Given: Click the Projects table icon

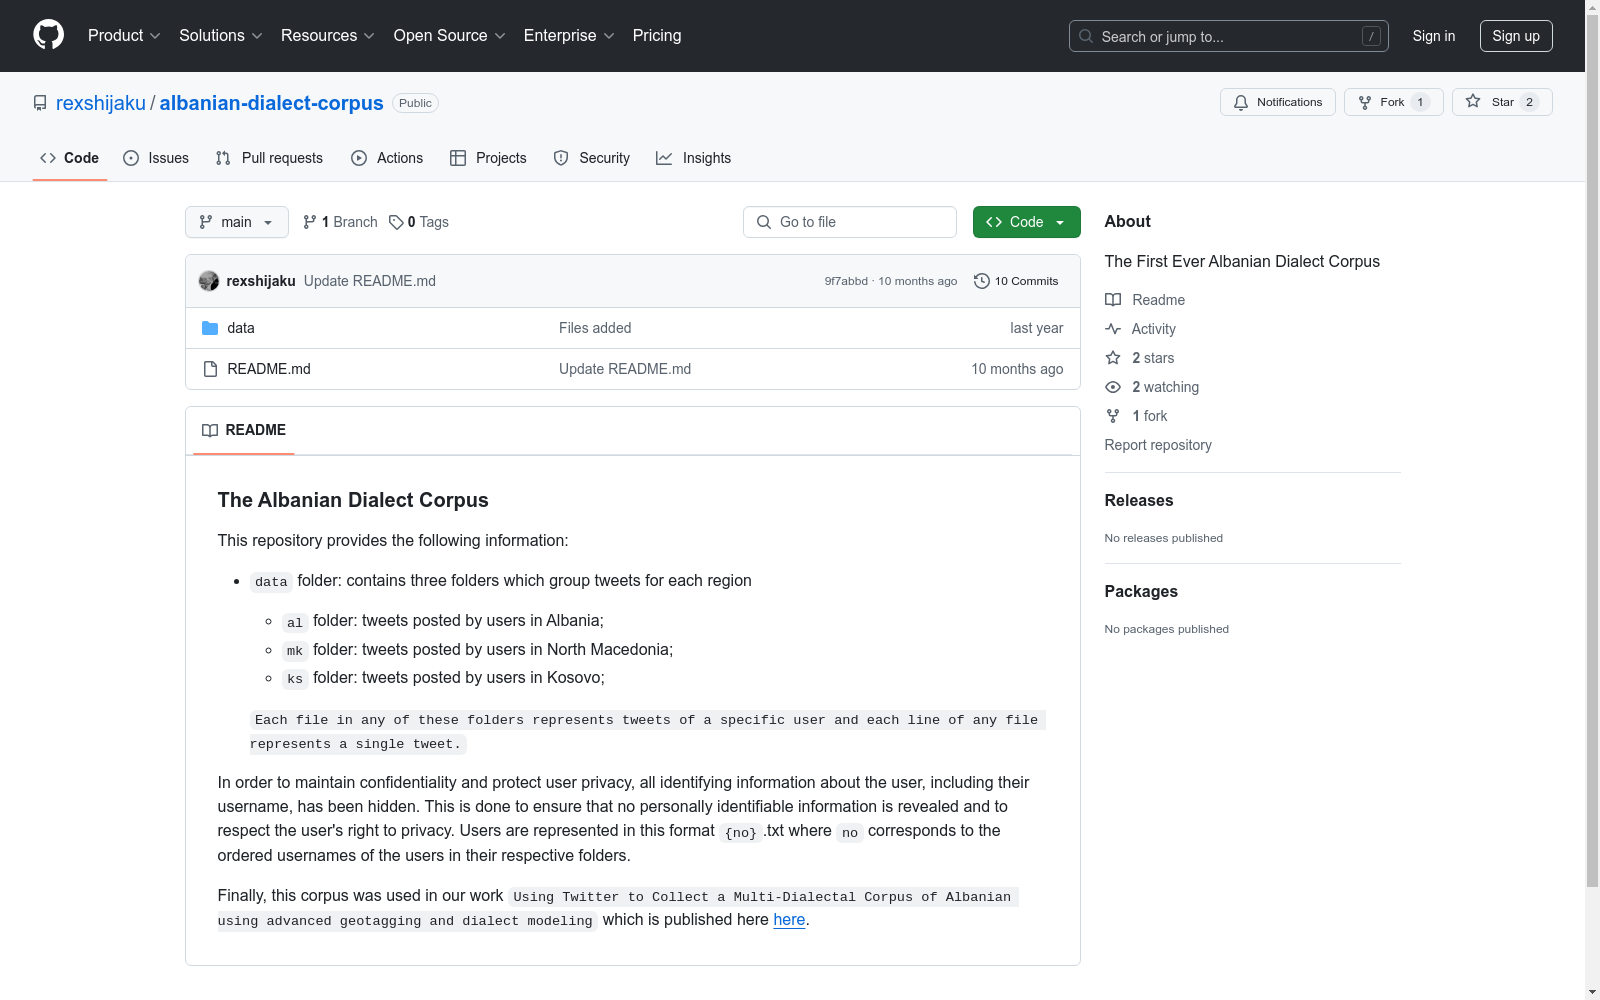Looking at the screenshot, I should pos(458,158).
